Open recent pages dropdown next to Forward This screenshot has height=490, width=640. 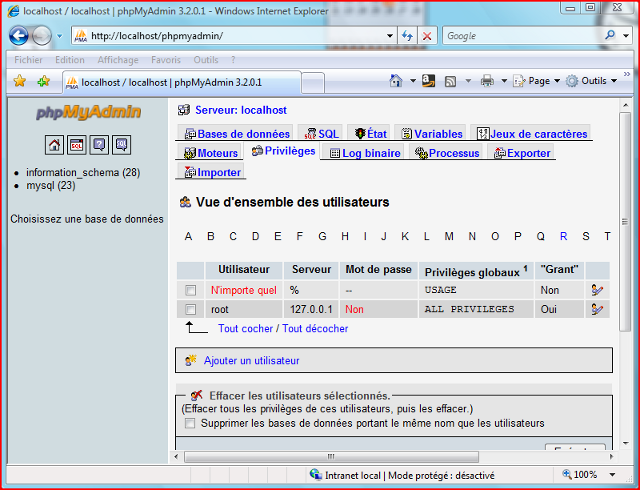click(60, 36)
